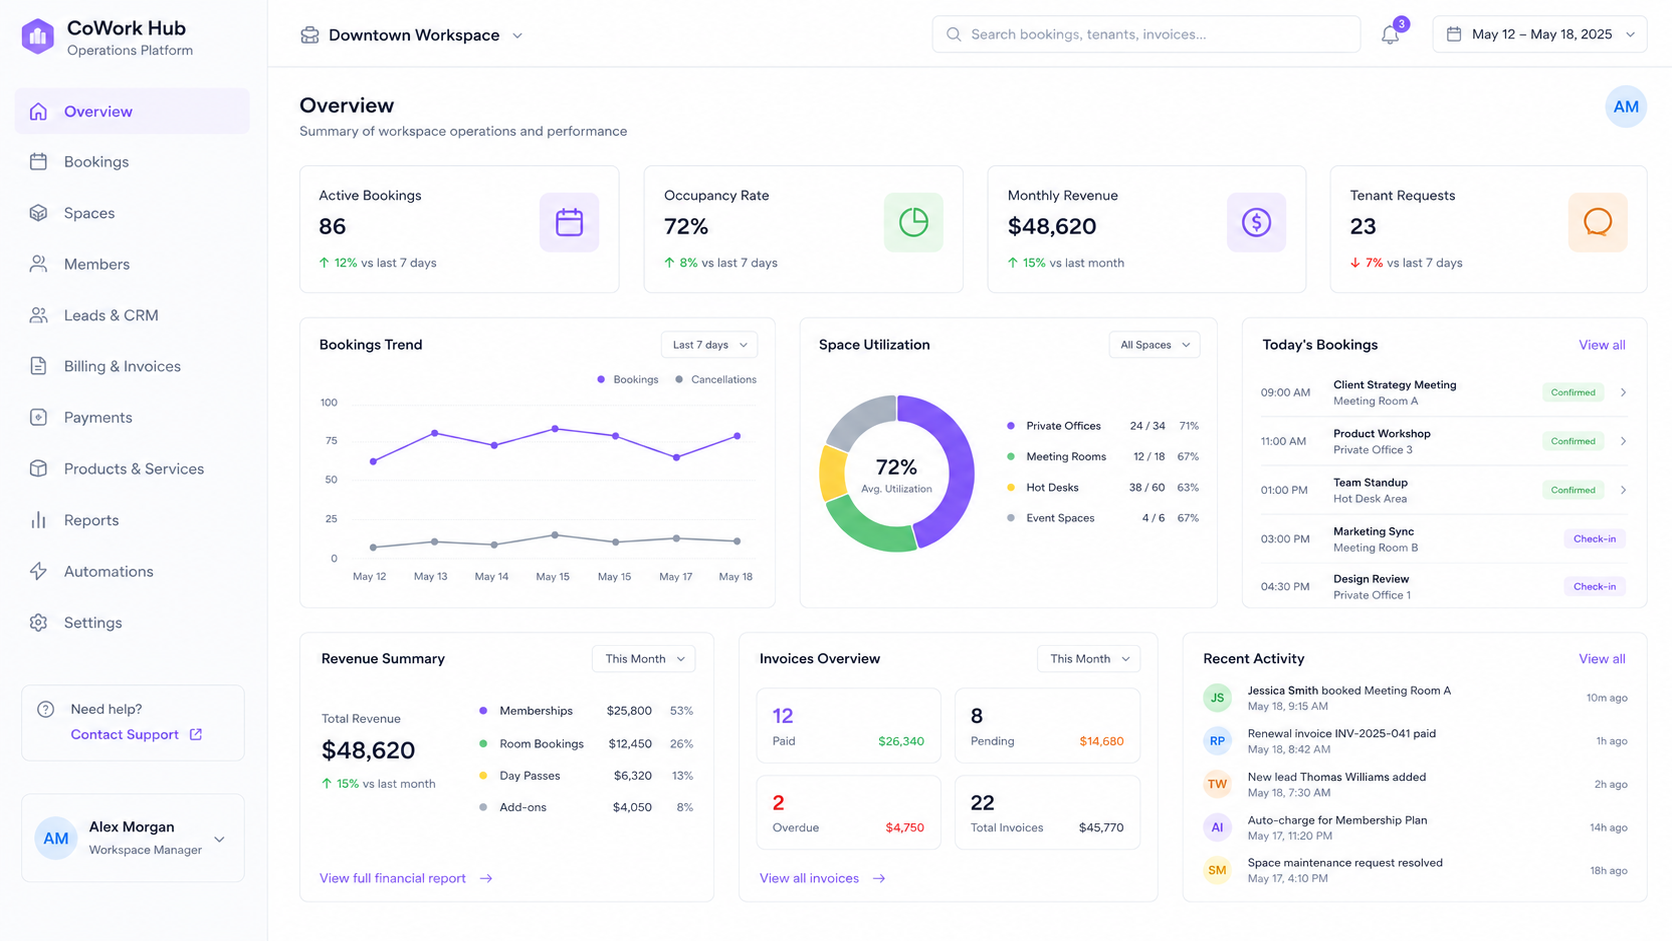
Task: Open the notifications bell icon
Action: pos(1390,35)
